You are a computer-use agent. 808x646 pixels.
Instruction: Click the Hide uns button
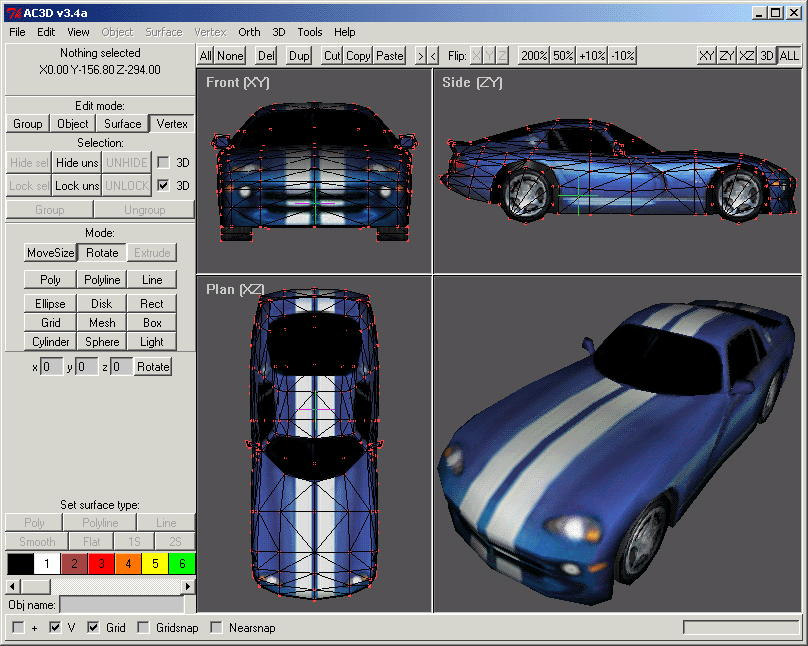[76, 163]
